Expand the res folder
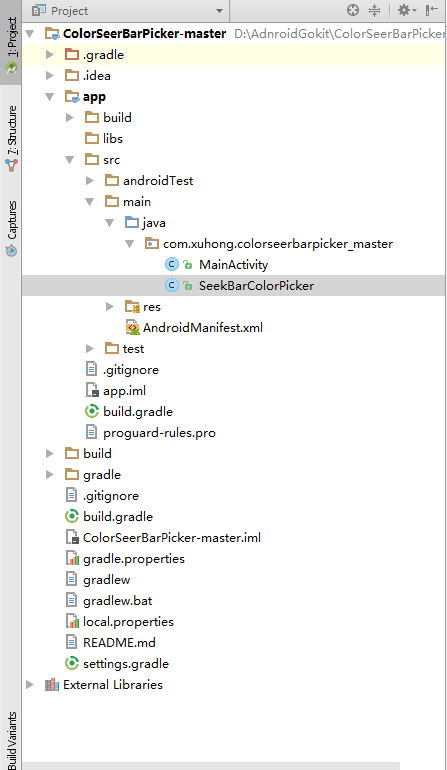Image resolution: width=447 pixels, height=770 pixels. [110, 307]
